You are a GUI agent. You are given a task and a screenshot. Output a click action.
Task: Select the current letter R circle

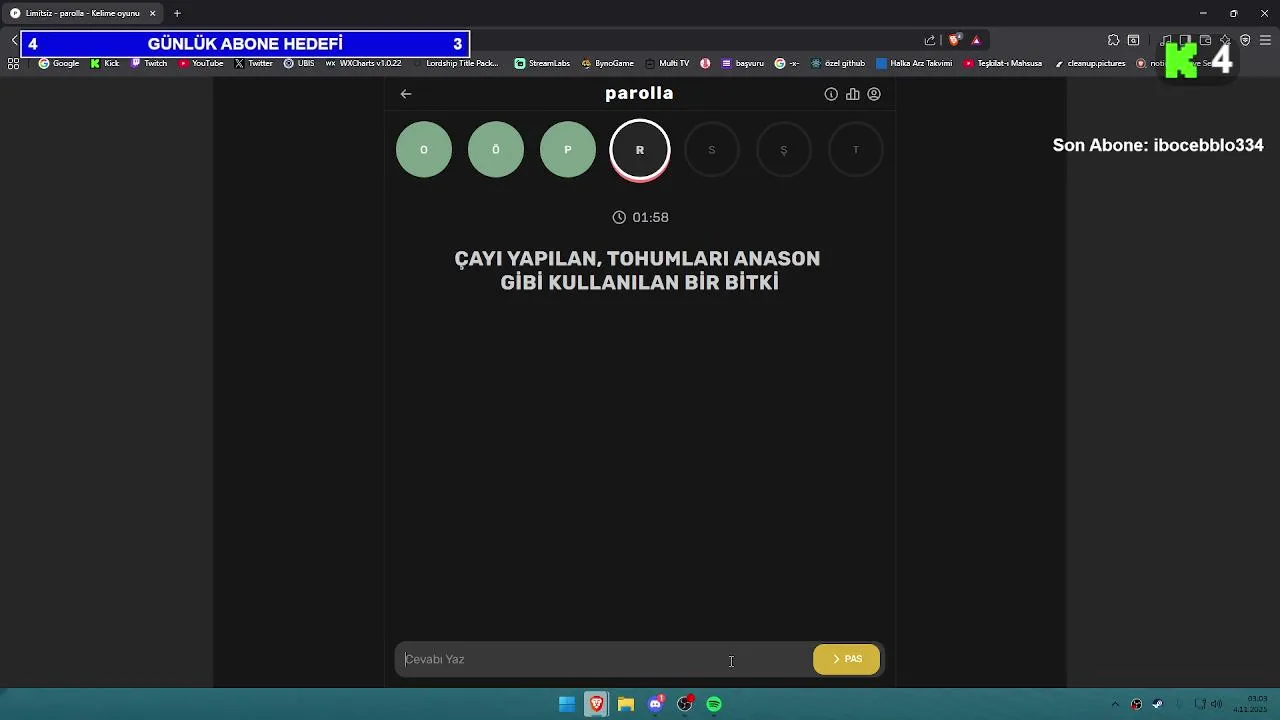pyautogui.click(x=640, y=150)
